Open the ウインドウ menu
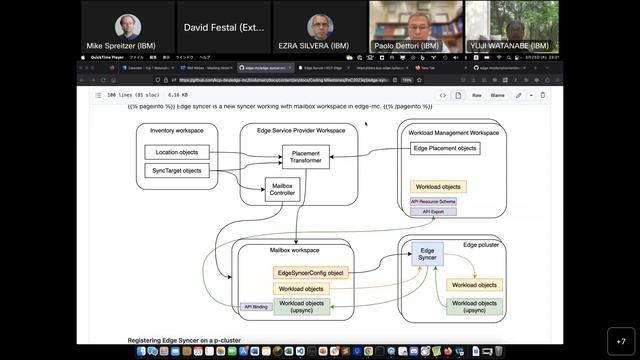This screenshot has width=640, height=360. pyautogui.click(x=184, y=58)
